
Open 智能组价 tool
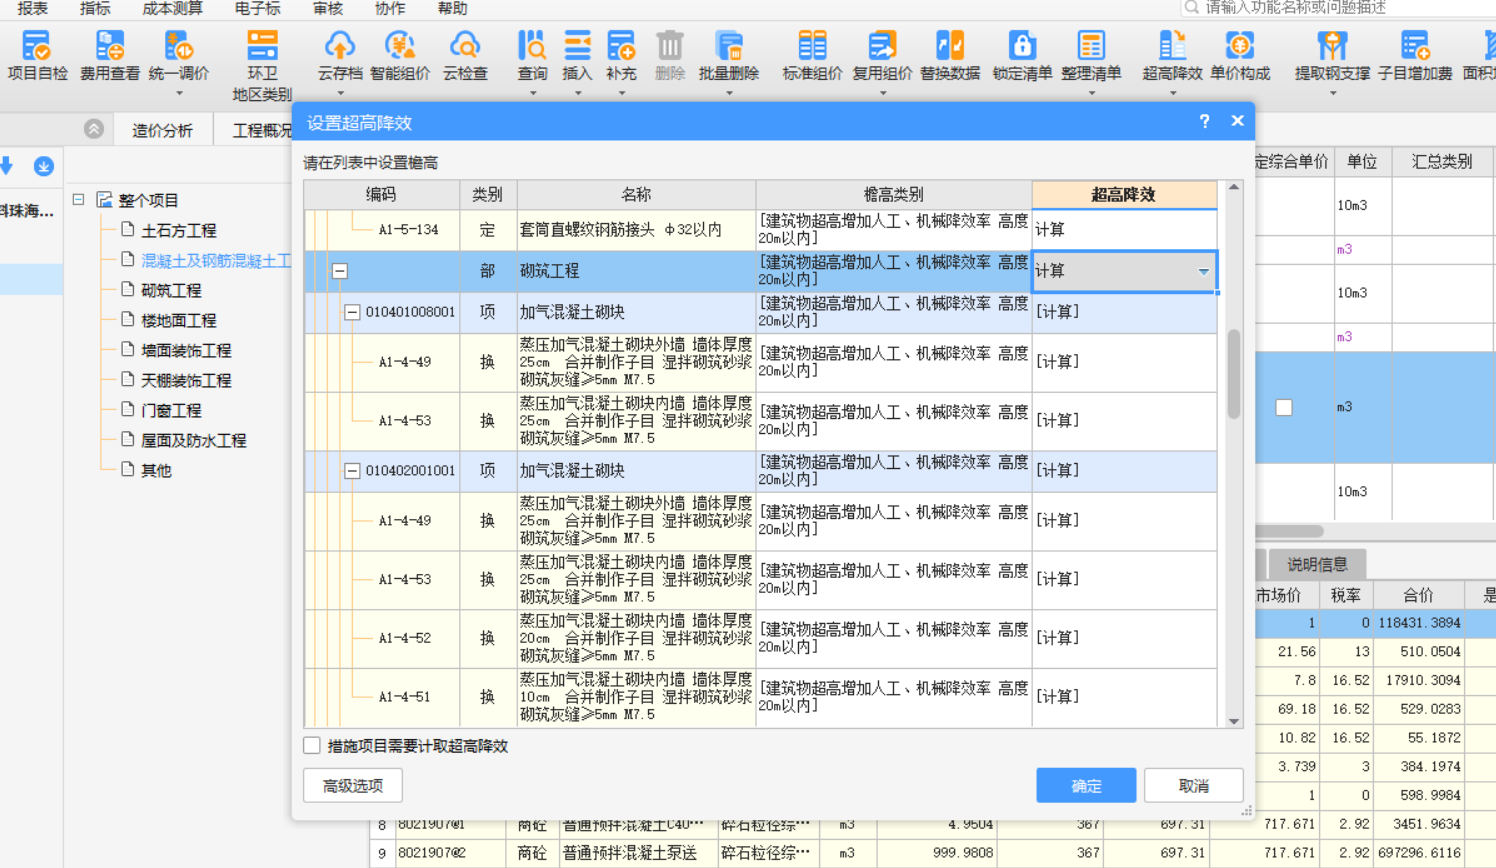[x=400, y=55]
